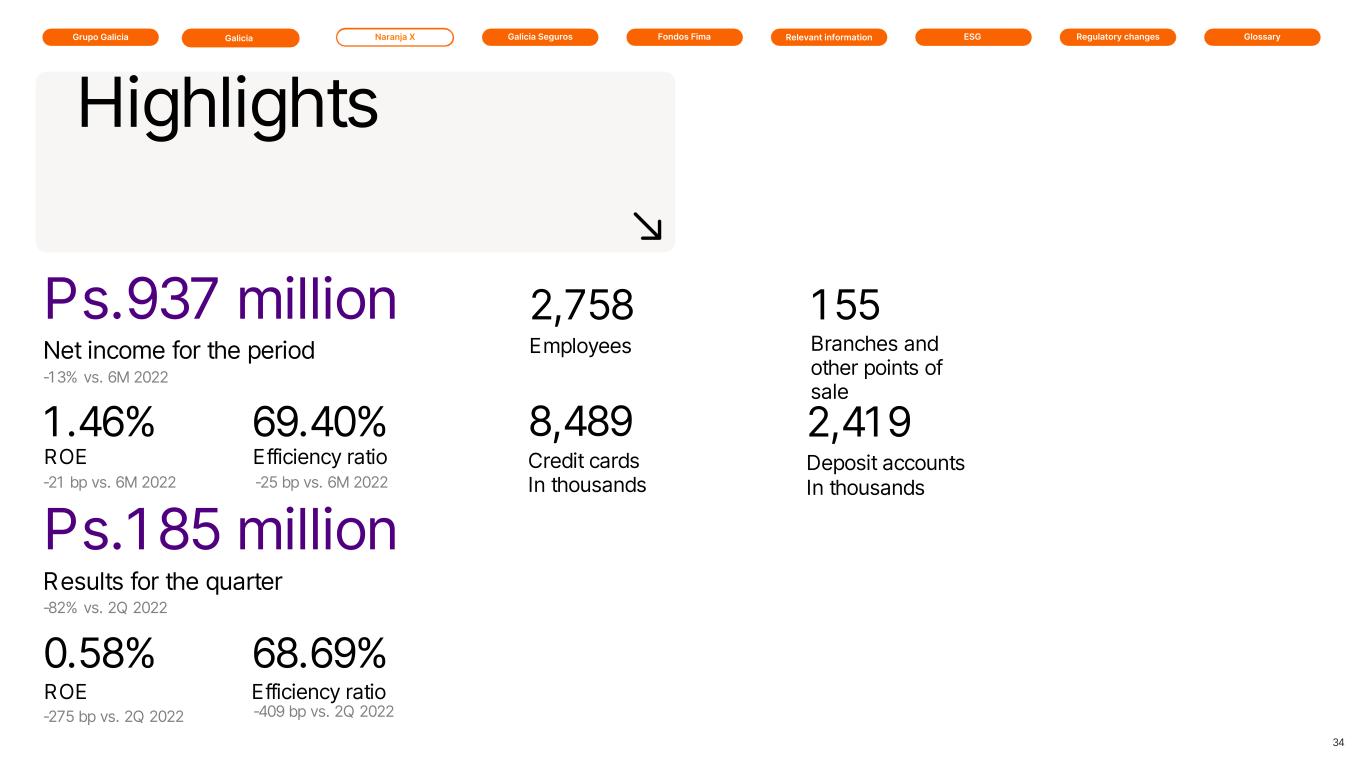Switch to the Galicia section tab
Screen dimensions: 1365x768
tap(240, 38)
